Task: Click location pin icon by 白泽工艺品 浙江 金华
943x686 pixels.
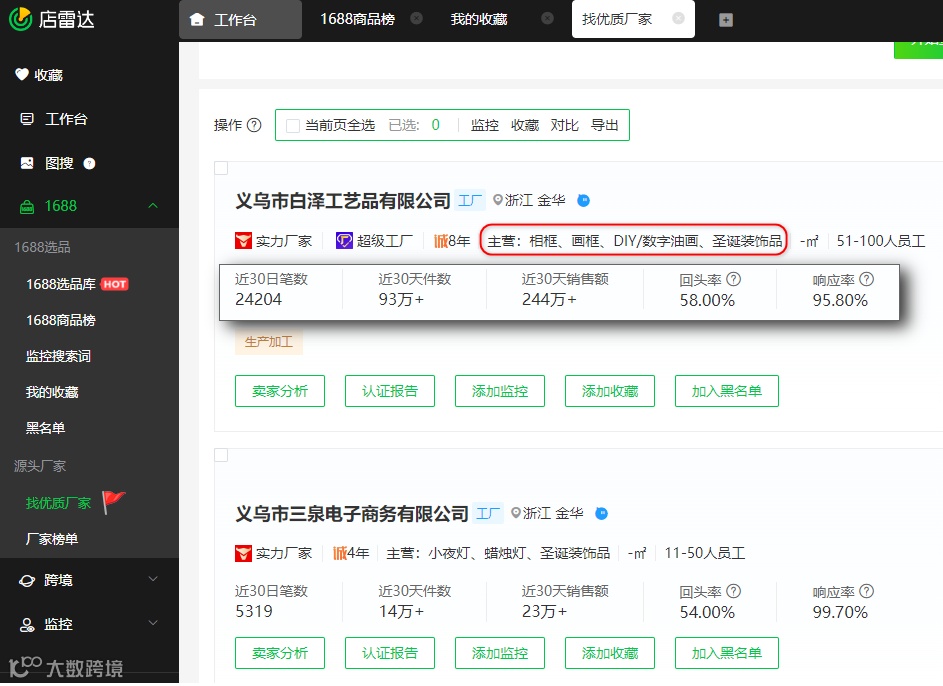Action: 498,200
